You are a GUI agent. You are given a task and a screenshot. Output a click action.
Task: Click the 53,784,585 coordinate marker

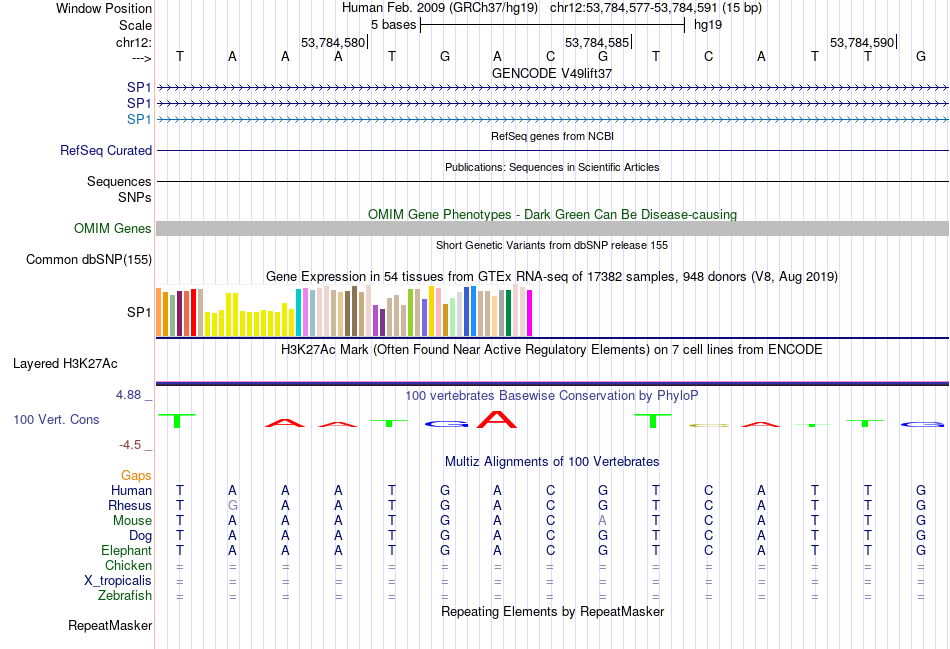tap(597, 42)
